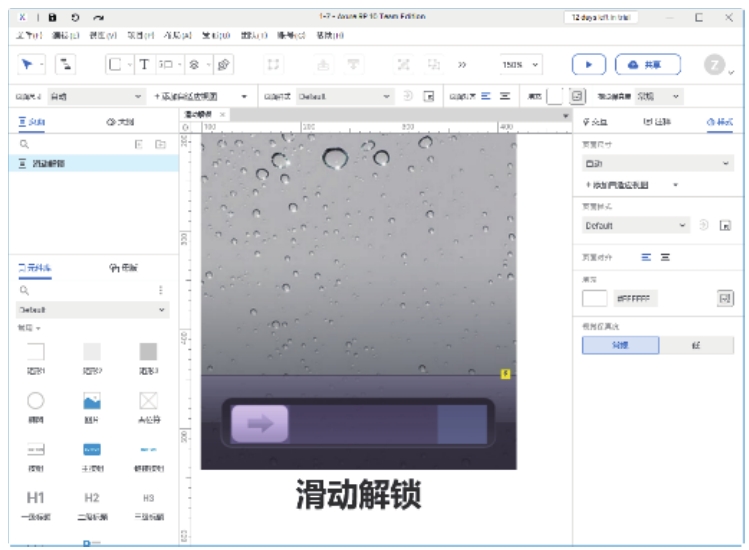749x550 pixels.
Task: Click the Preview play button
Action: point(589,64)
